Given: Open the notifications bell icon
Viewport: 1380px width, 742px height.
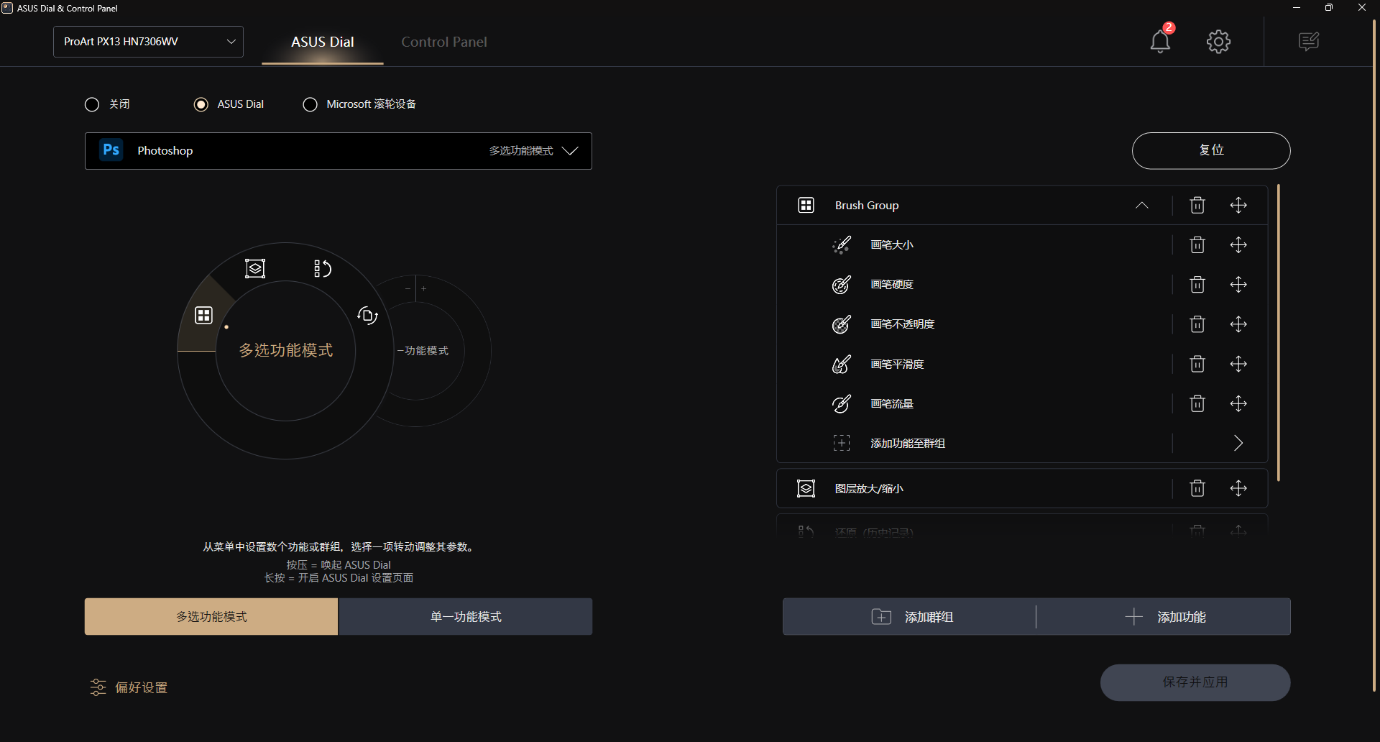Looking at the screenshot, I should click(1160, 42).
